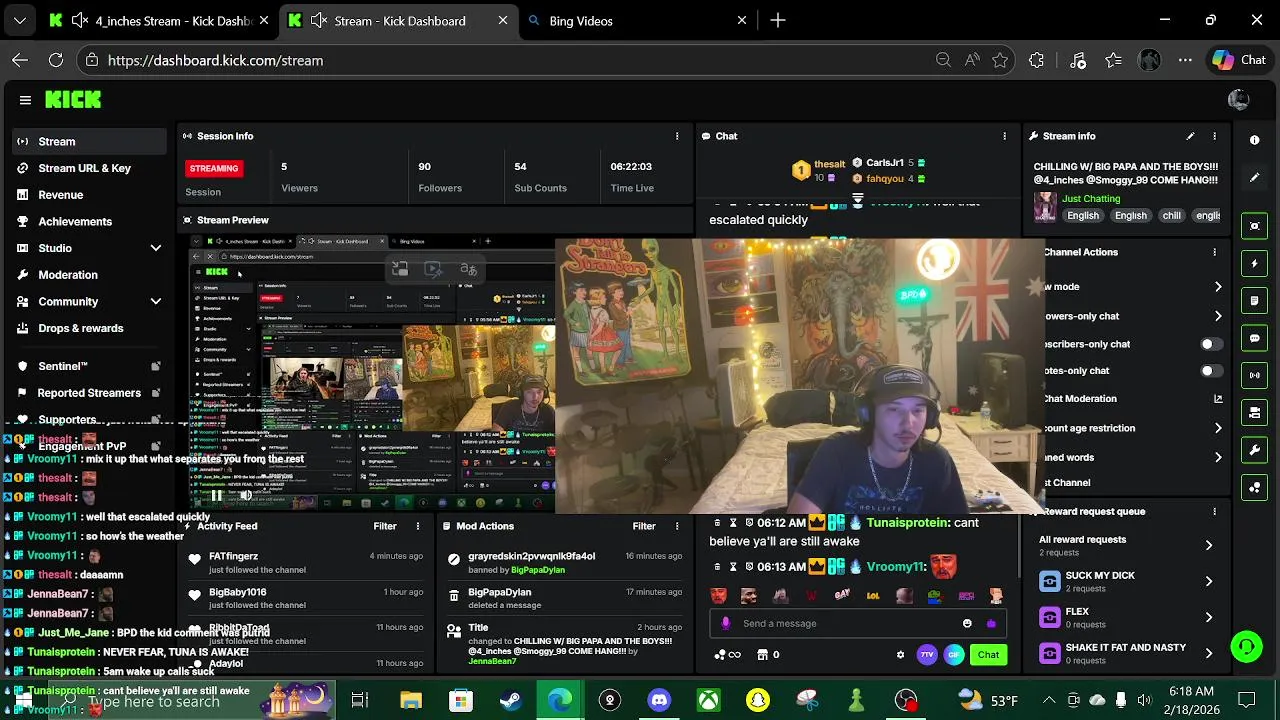Click the info circle icon in right rail
Viewport: 1280px width, 720px height.
pyautogui.click(x=1255, y=140)
